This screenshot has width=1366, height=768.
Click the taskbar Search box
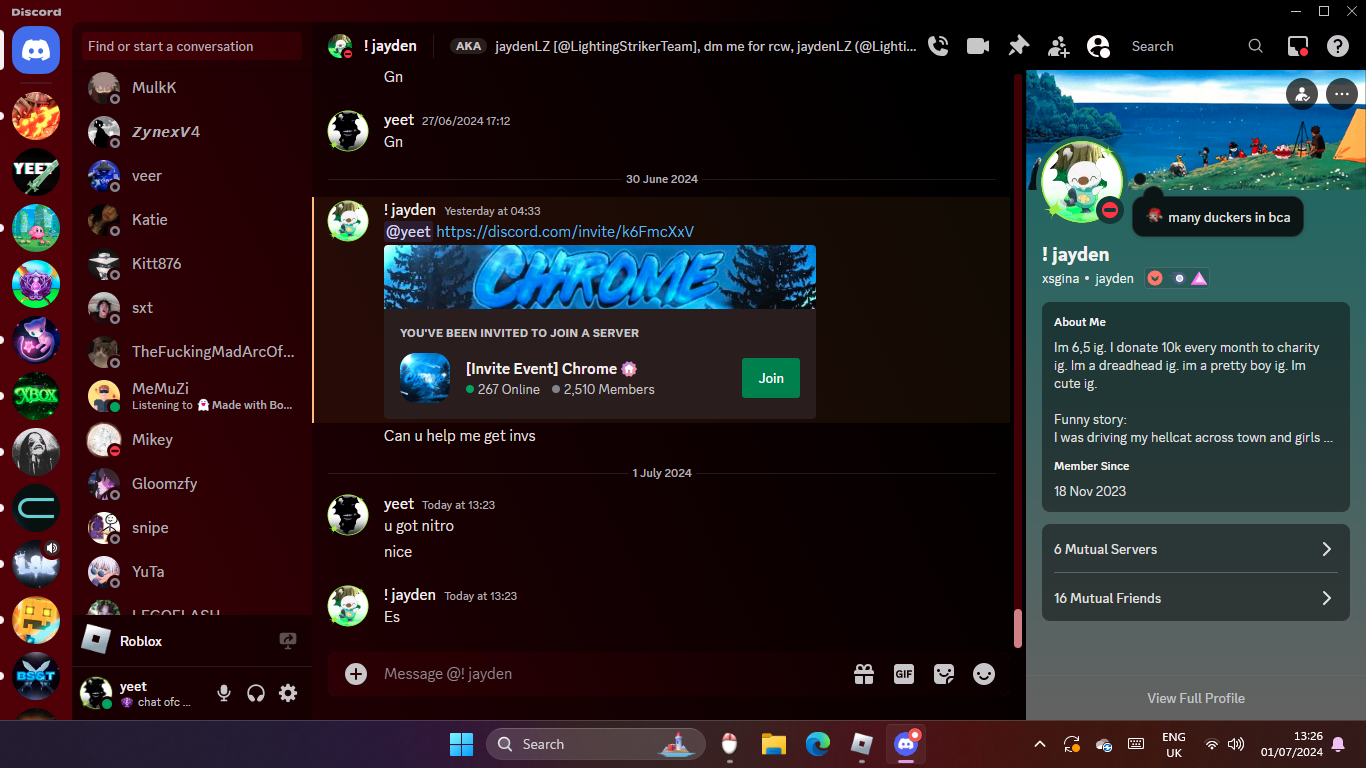pyautogui.click(x=596, y=744)
